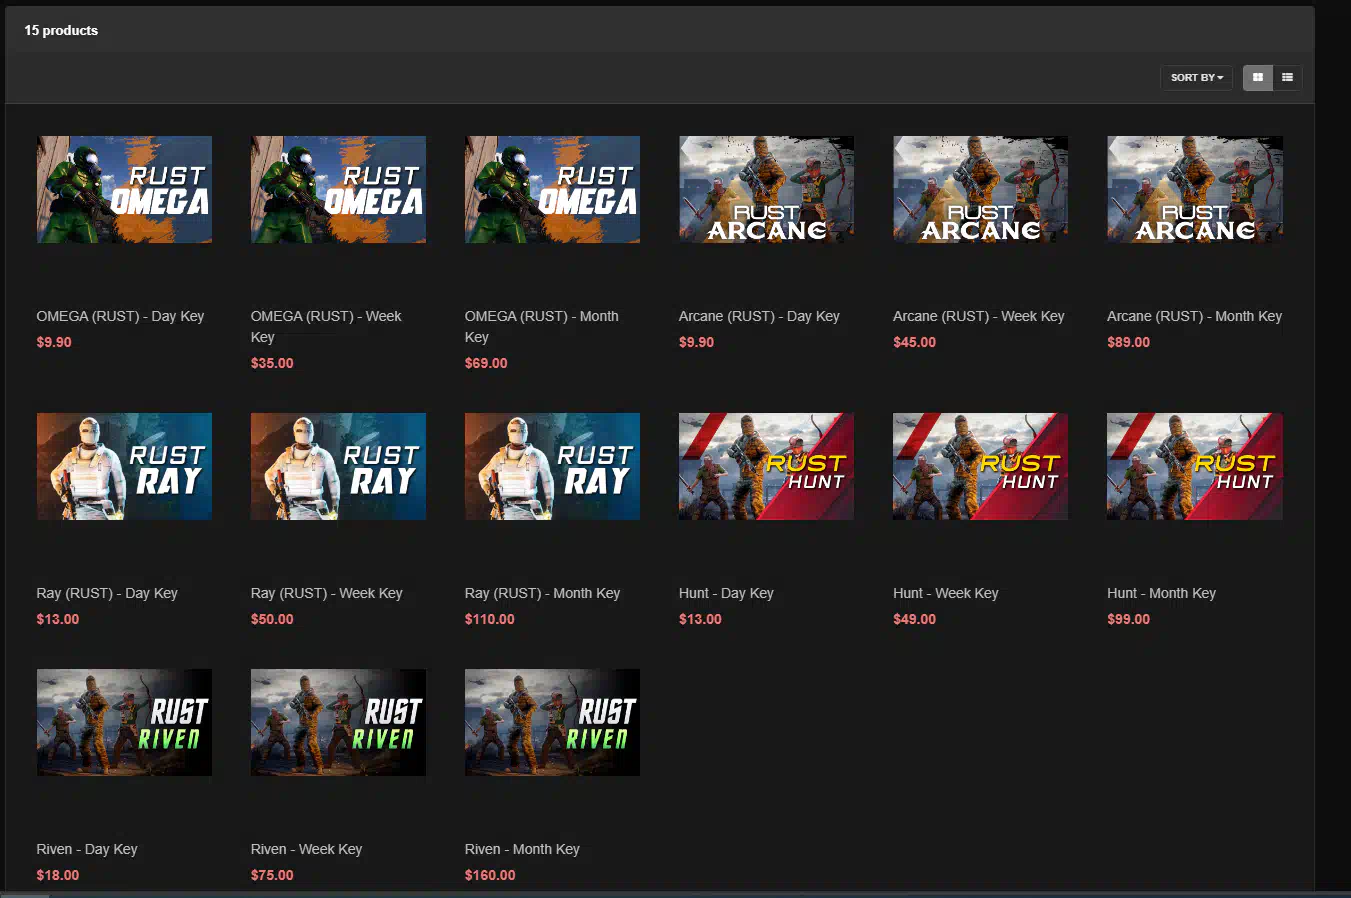1351x898 pixels.
Task: Click the Hunt - Week Key title
Action: tap(946, 593)
